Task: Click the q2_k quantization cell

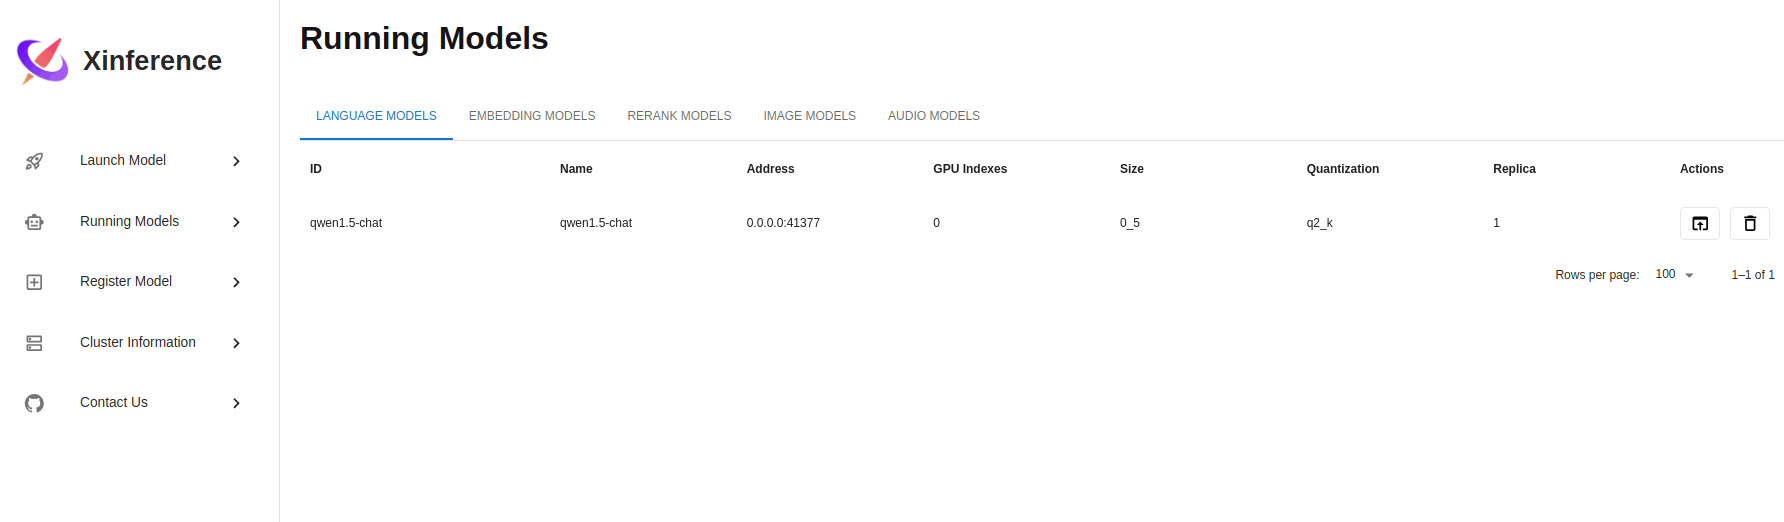Action: pyautogui.click(x=1320, y=223)
